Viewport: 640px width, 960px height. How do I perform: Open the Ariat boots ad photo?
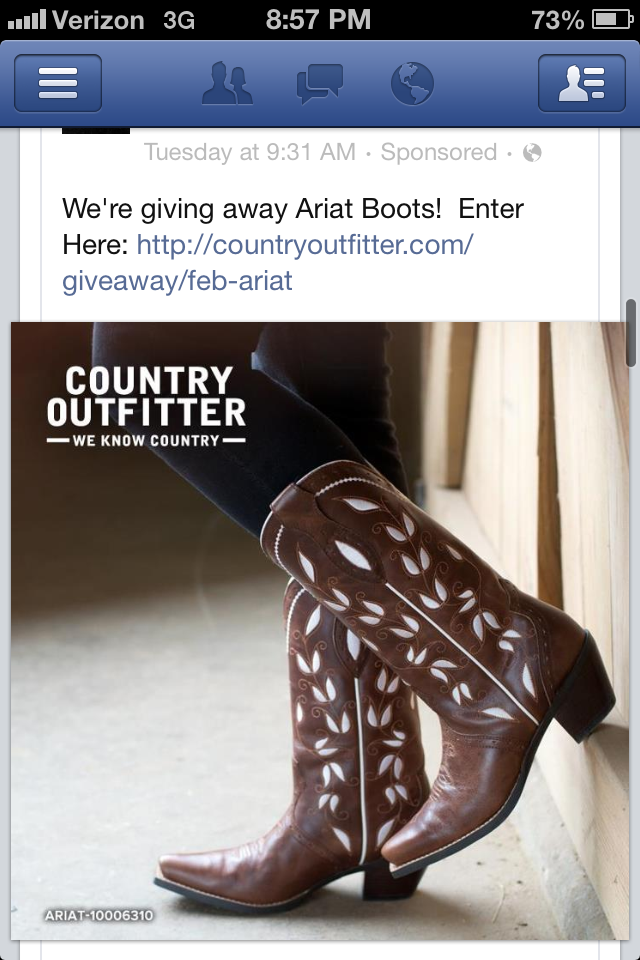pyautogui.click(x=320, y=631)
